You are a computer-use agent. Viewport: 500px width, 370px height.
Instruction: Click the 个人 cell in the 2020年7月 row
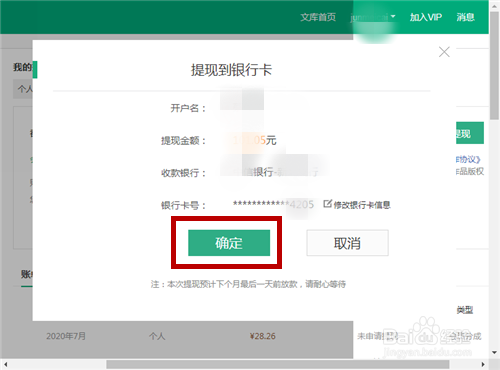tap(157, 336)
